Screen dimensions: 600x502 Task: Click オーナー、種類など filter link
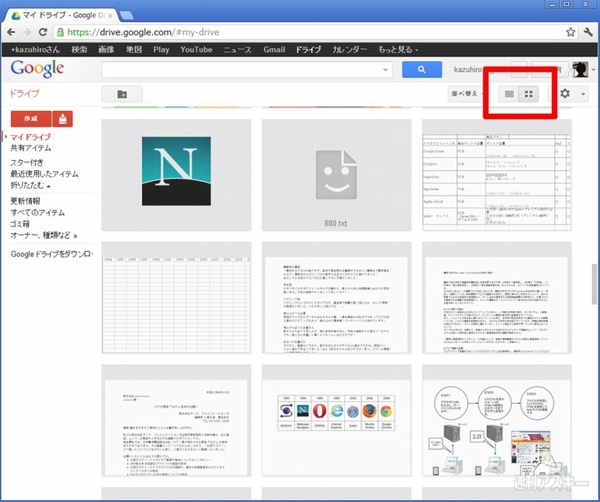coord(44,235)
